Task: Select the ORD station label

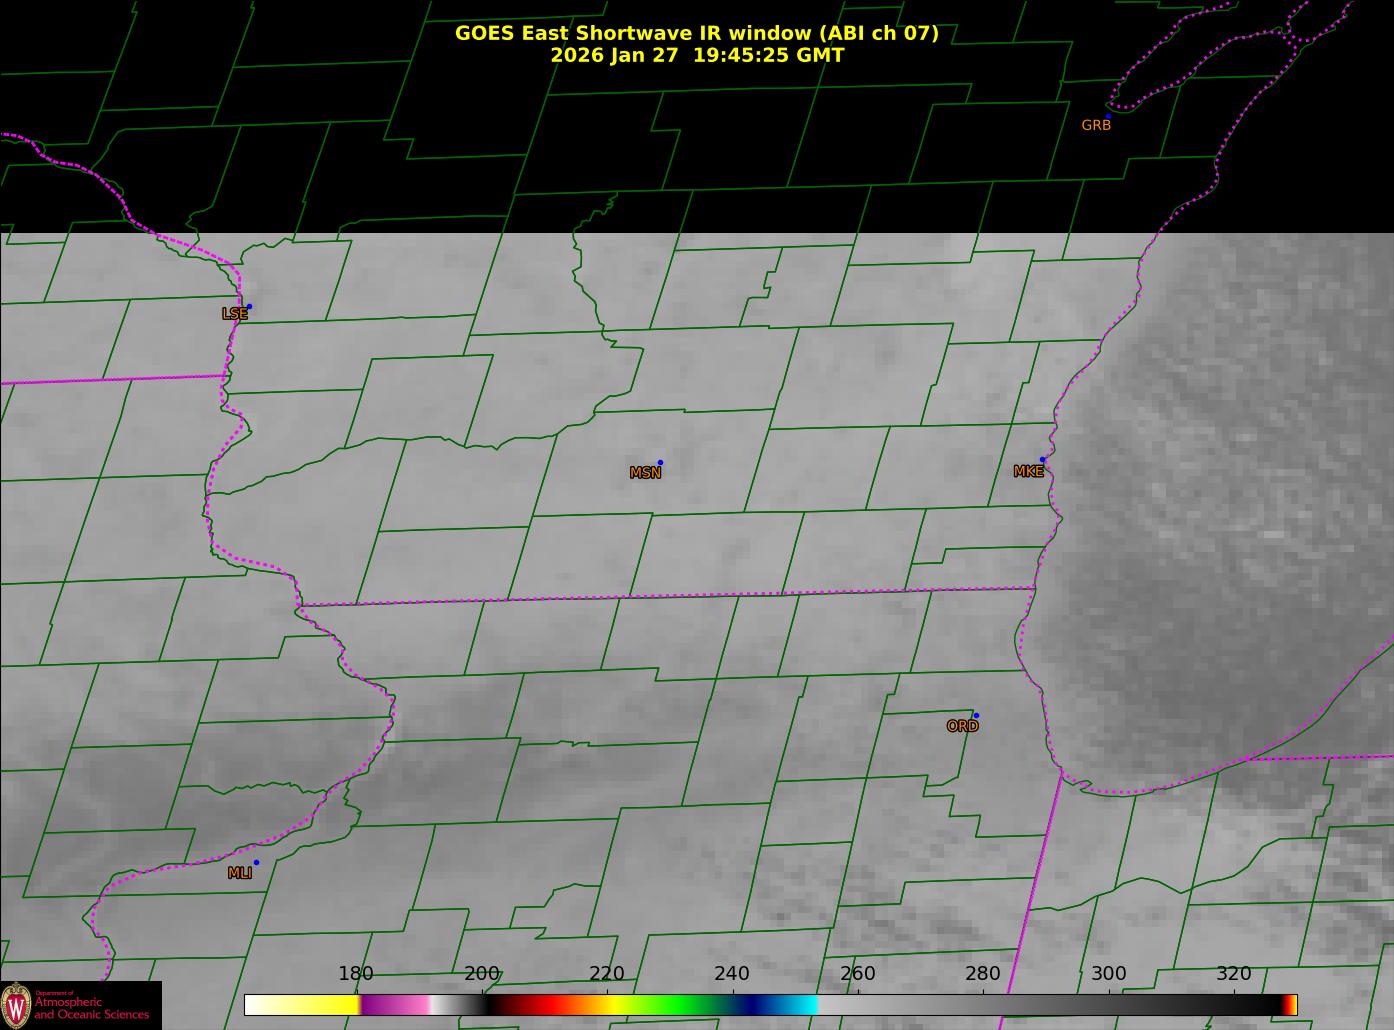Action: coord(963,726)
